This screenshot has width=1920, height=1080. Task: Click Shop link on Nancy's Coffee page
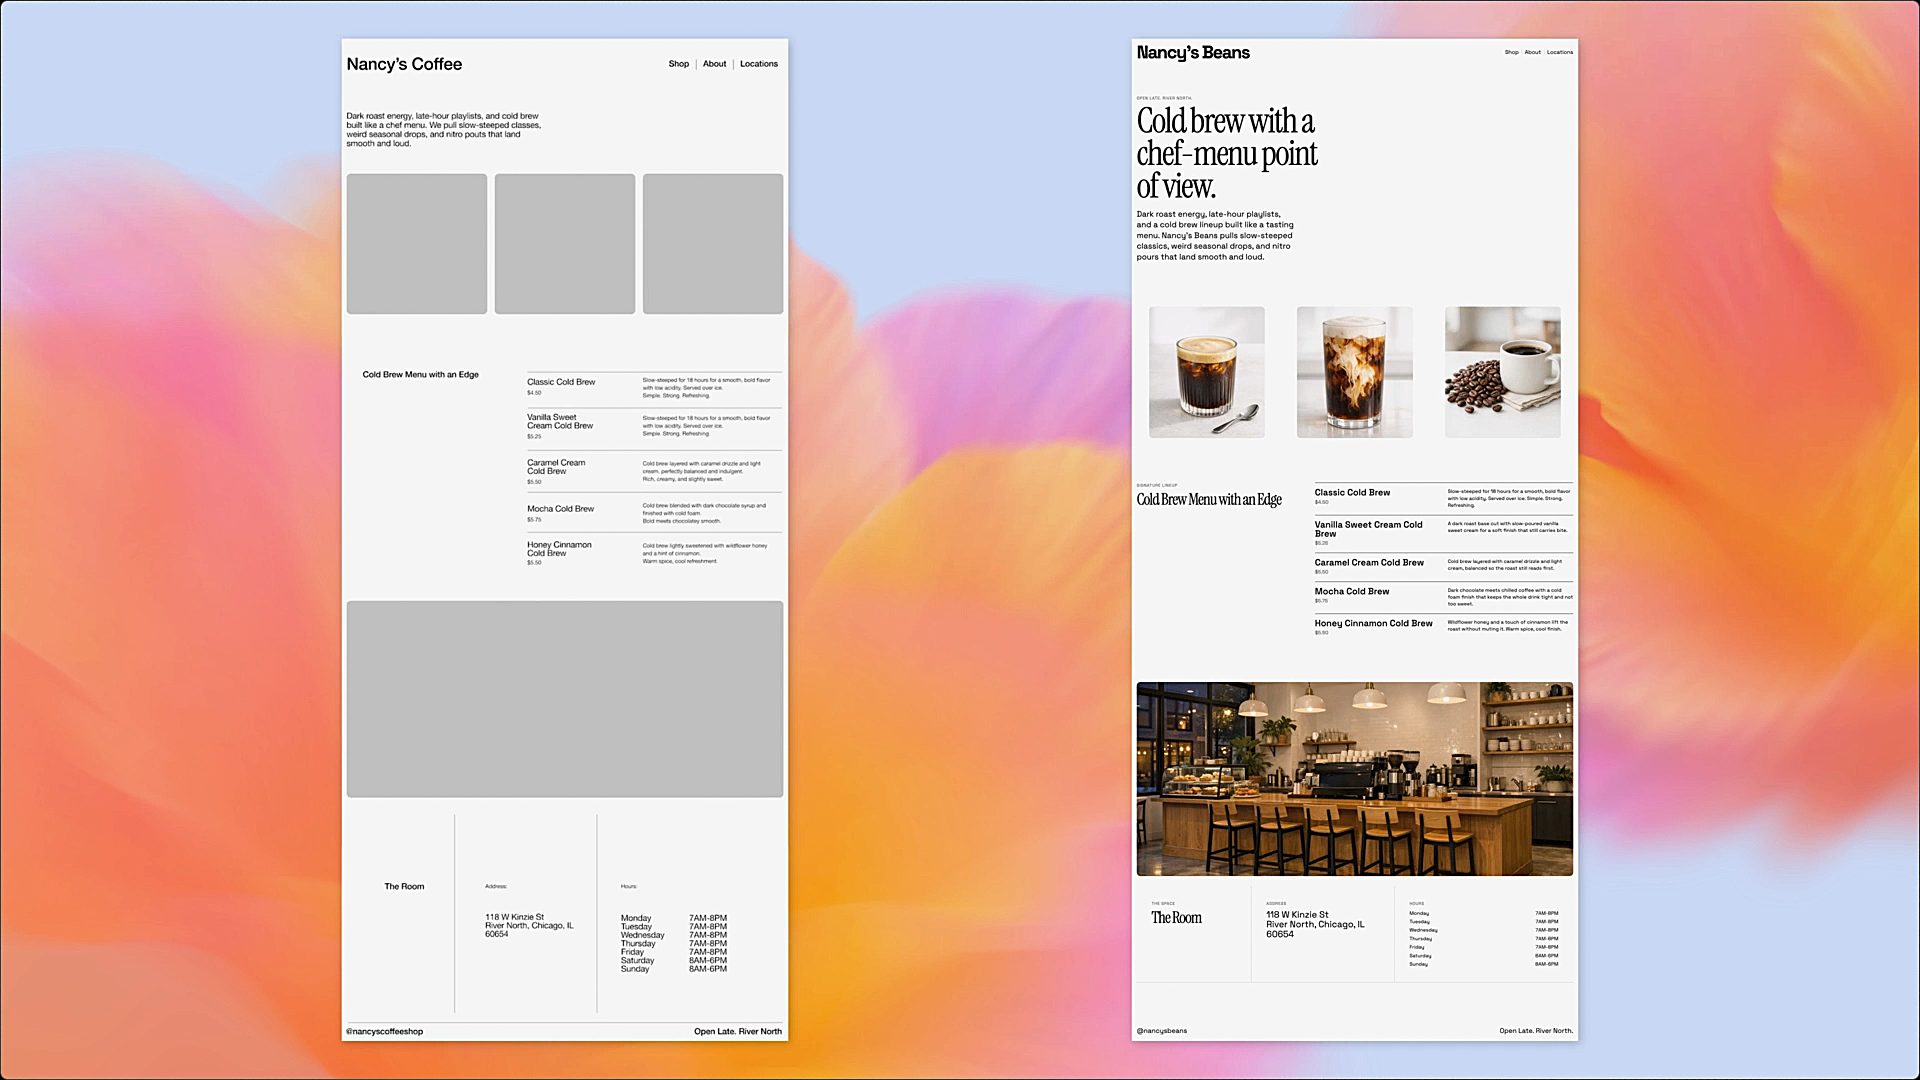click(678, 64)
